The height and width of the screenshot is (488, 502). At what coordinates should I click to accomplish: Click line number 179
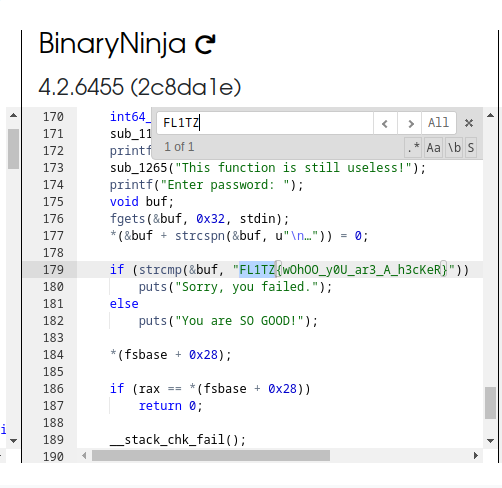coord(53,270)
